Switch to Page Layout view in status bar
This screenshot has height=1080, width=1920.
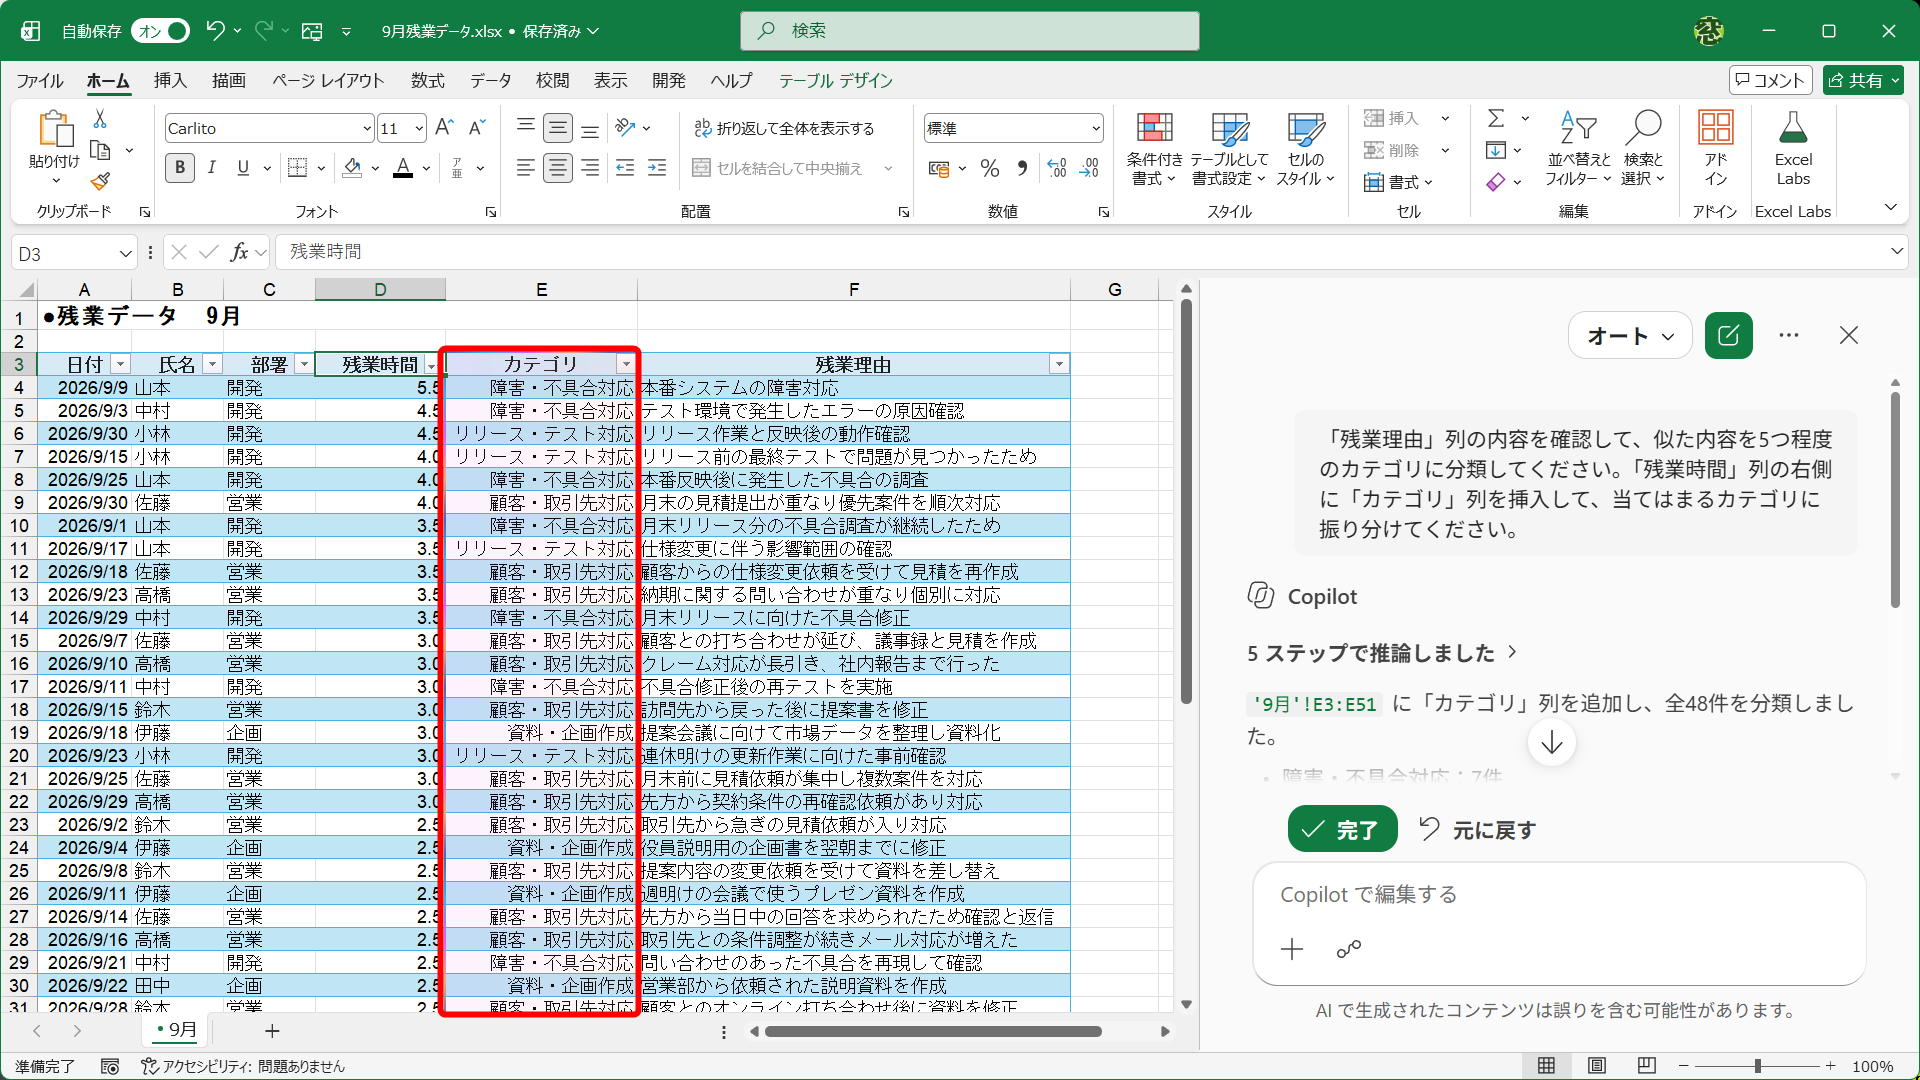[x=1597, y=1066]
